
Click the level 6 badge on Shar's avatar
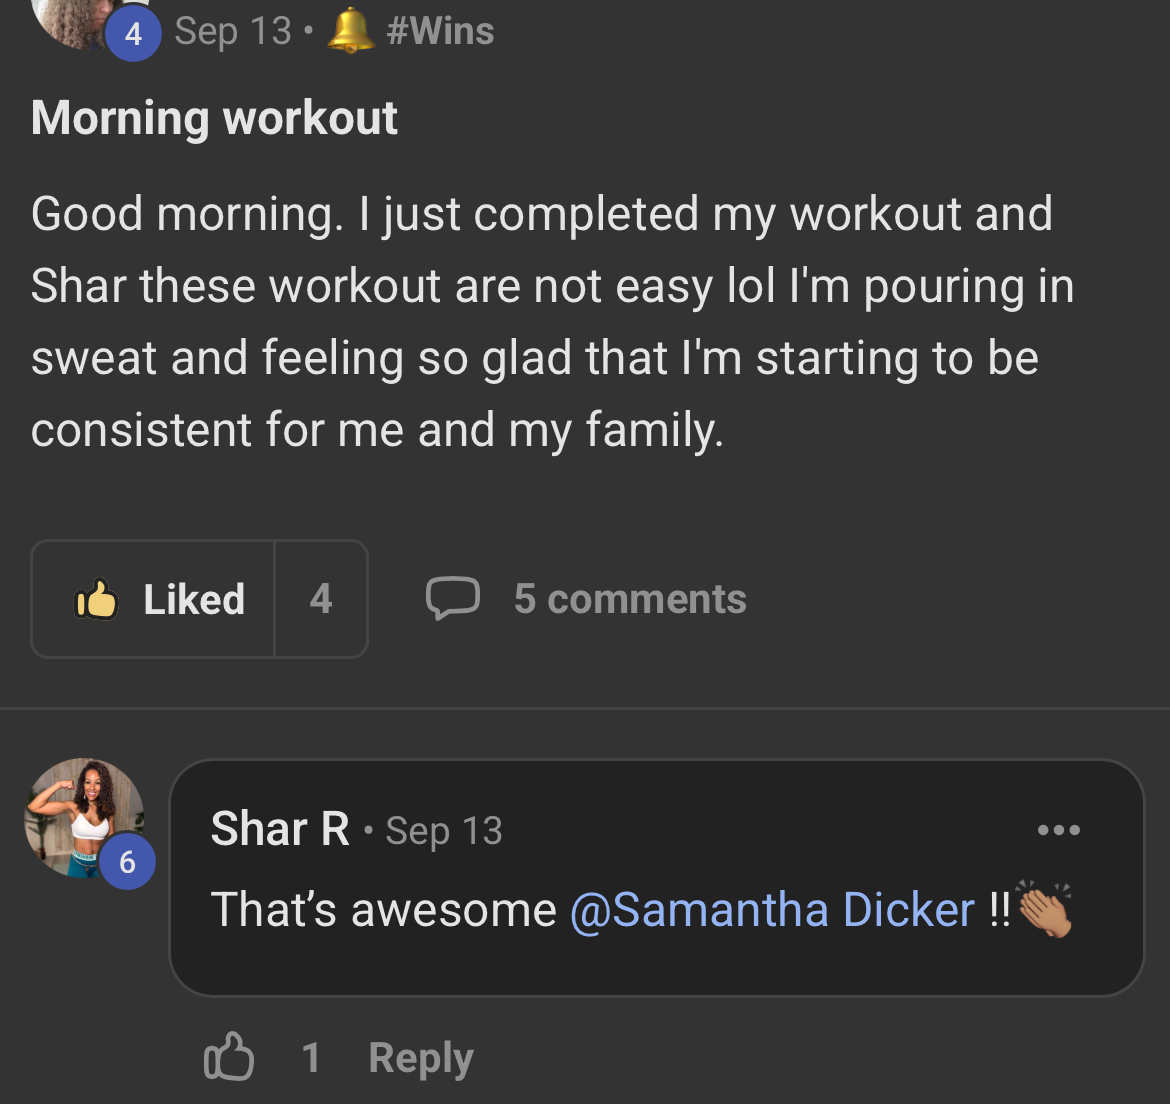[x=127, y=861]
